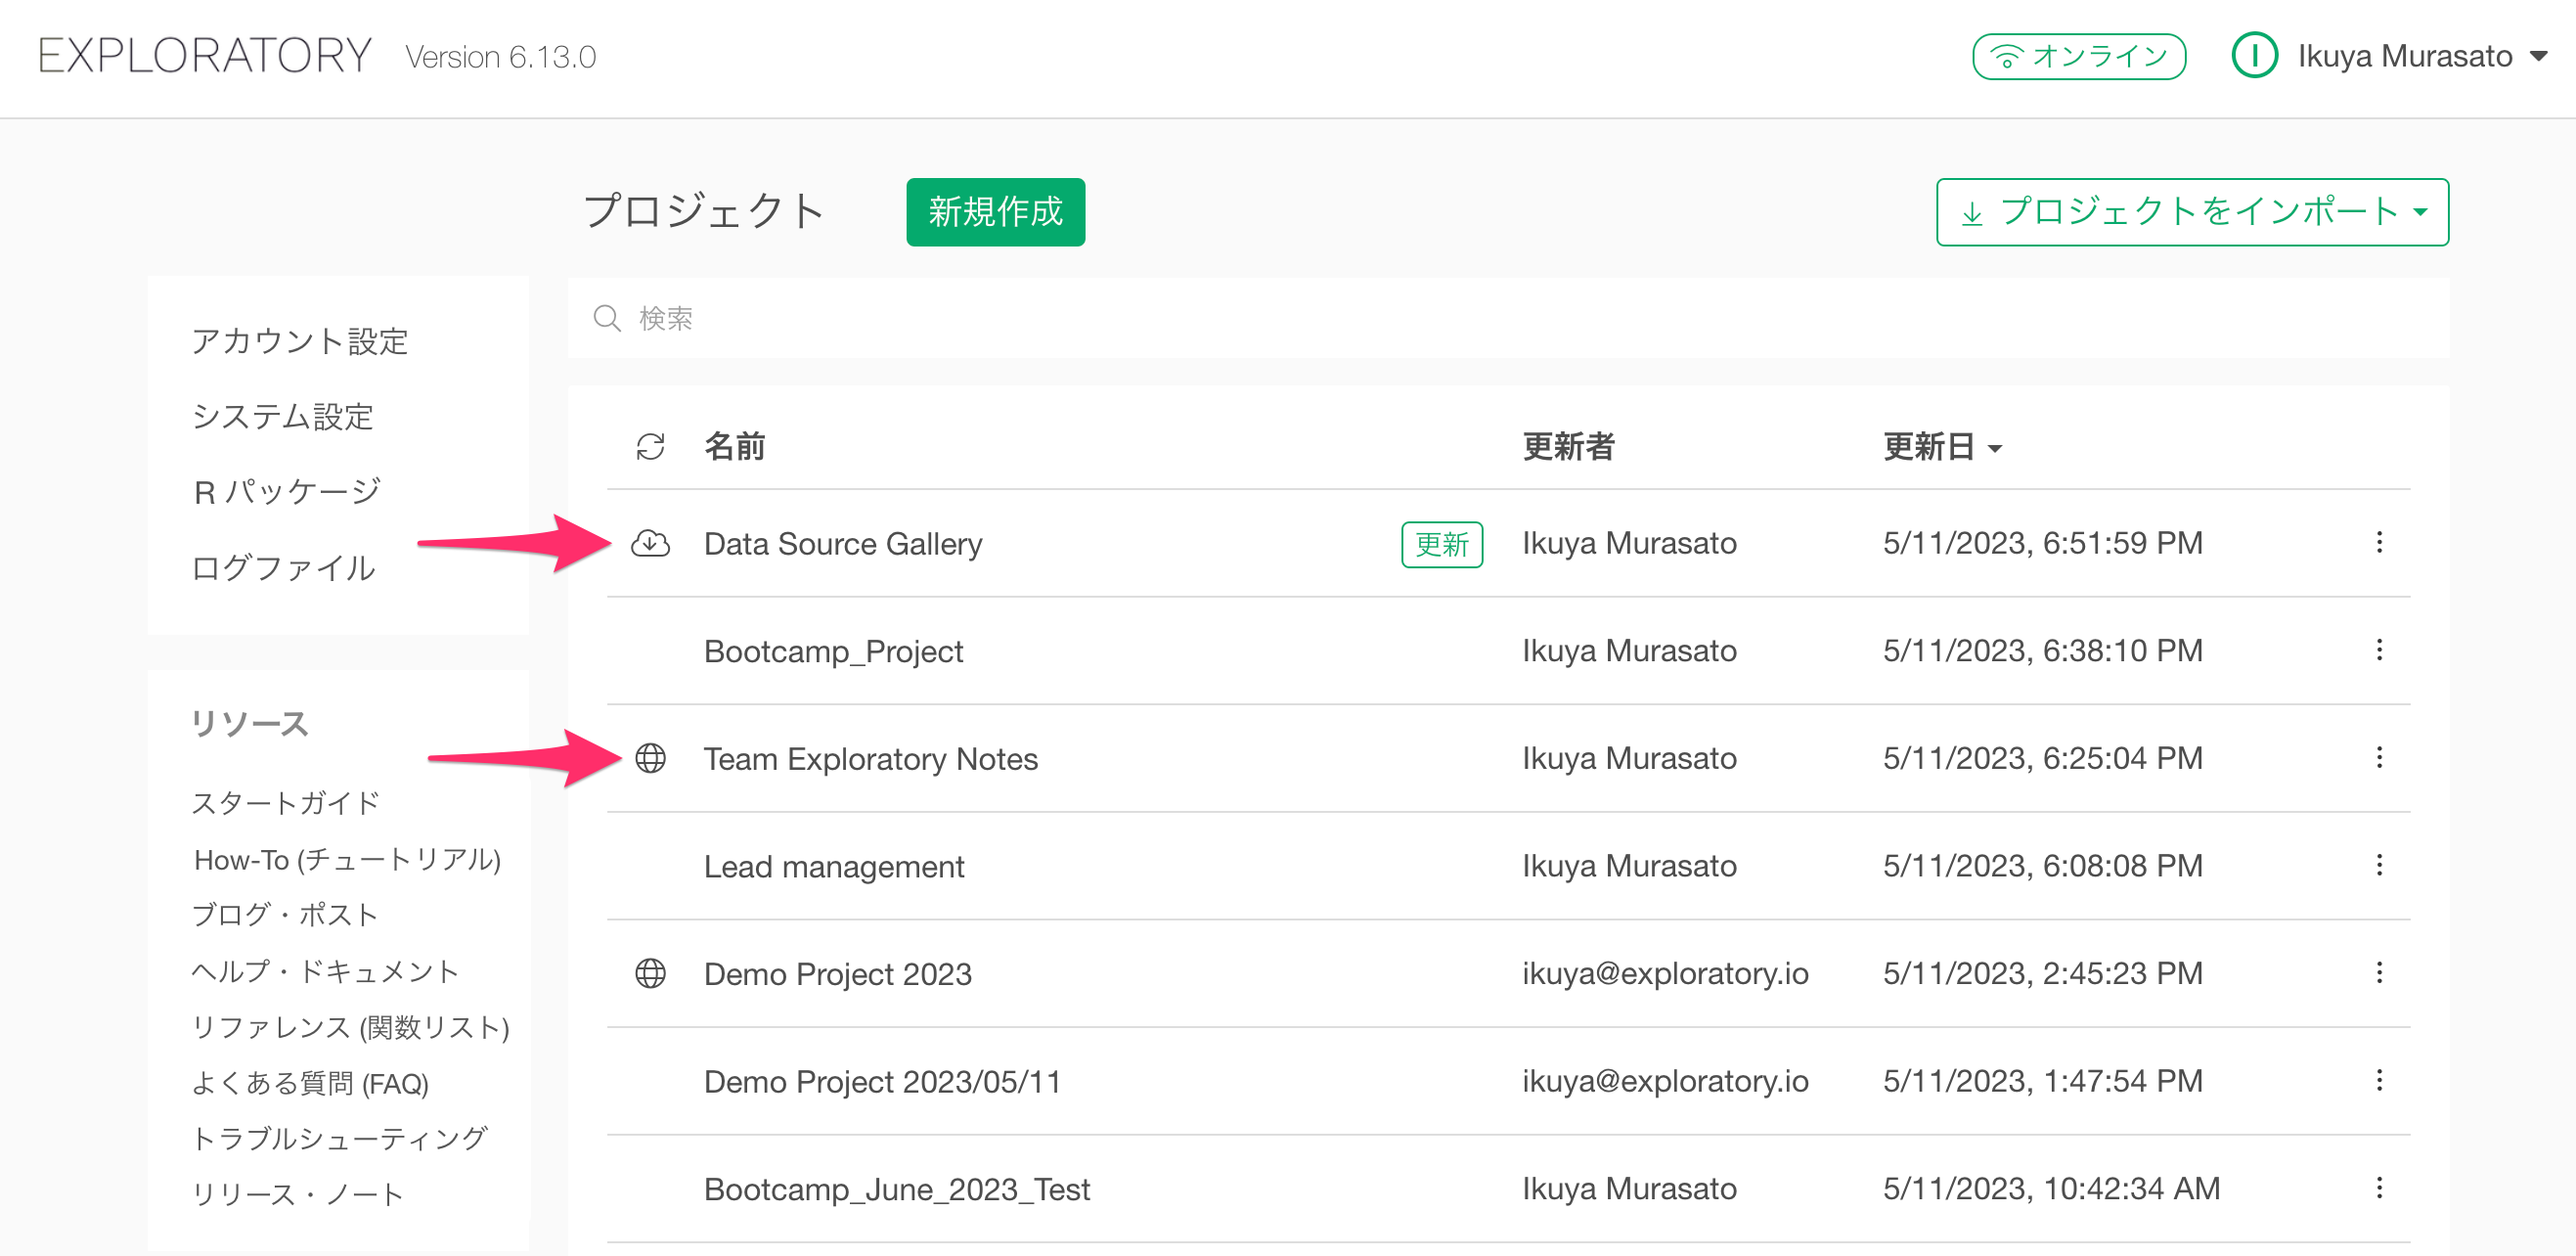Viewport: 2576px width, 1256px height.
Task: Open three-dot menu for Bootcamp_Project row
Action: tap(2378, 650)
